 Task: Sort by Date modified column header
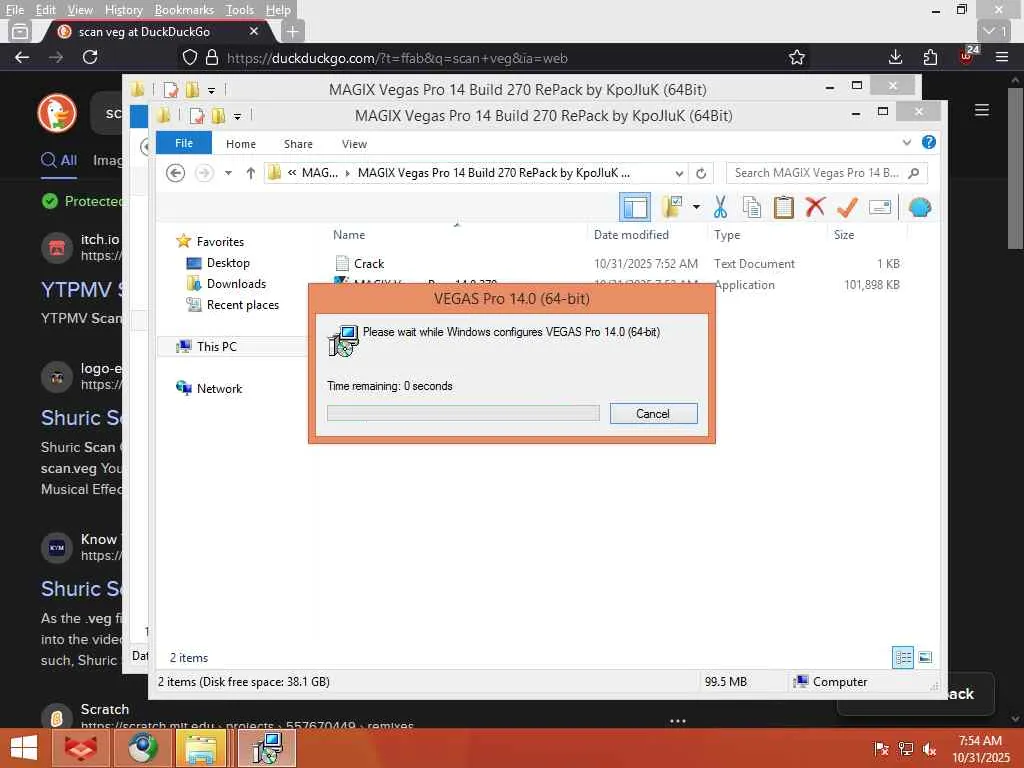click(x=631, y=235)
